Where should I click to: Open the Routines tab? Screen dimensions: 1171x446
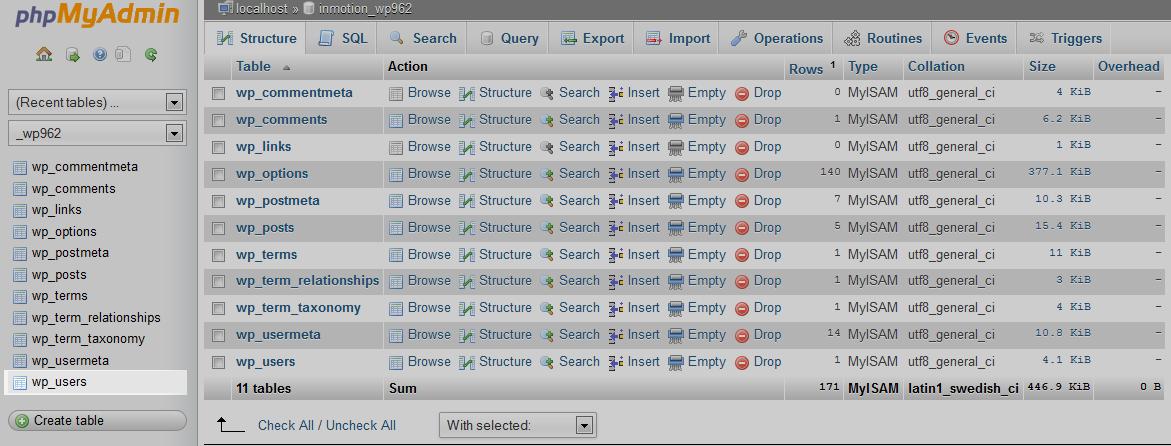[x=883, y=38]
